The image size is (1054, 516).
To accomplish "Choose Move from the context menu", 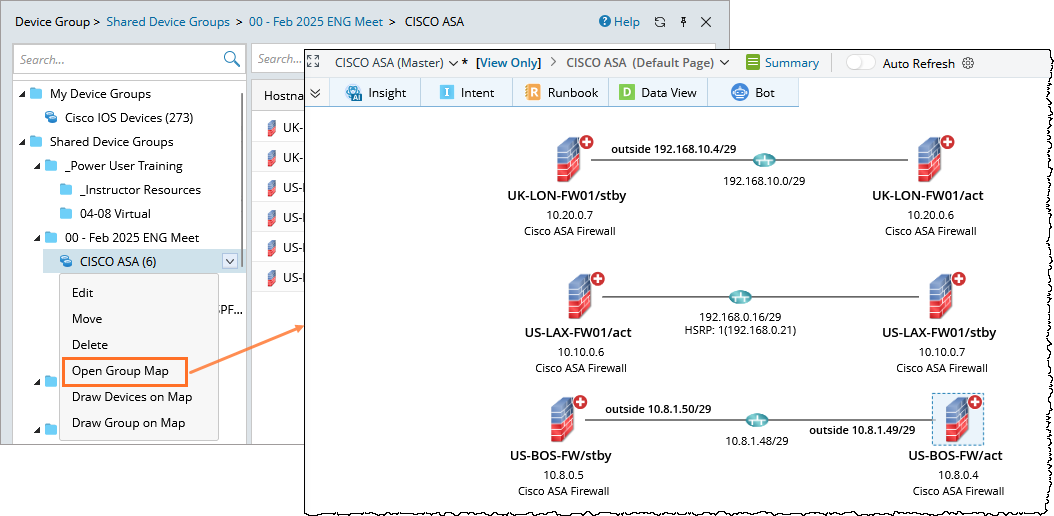I will click(x=87, y=318).
